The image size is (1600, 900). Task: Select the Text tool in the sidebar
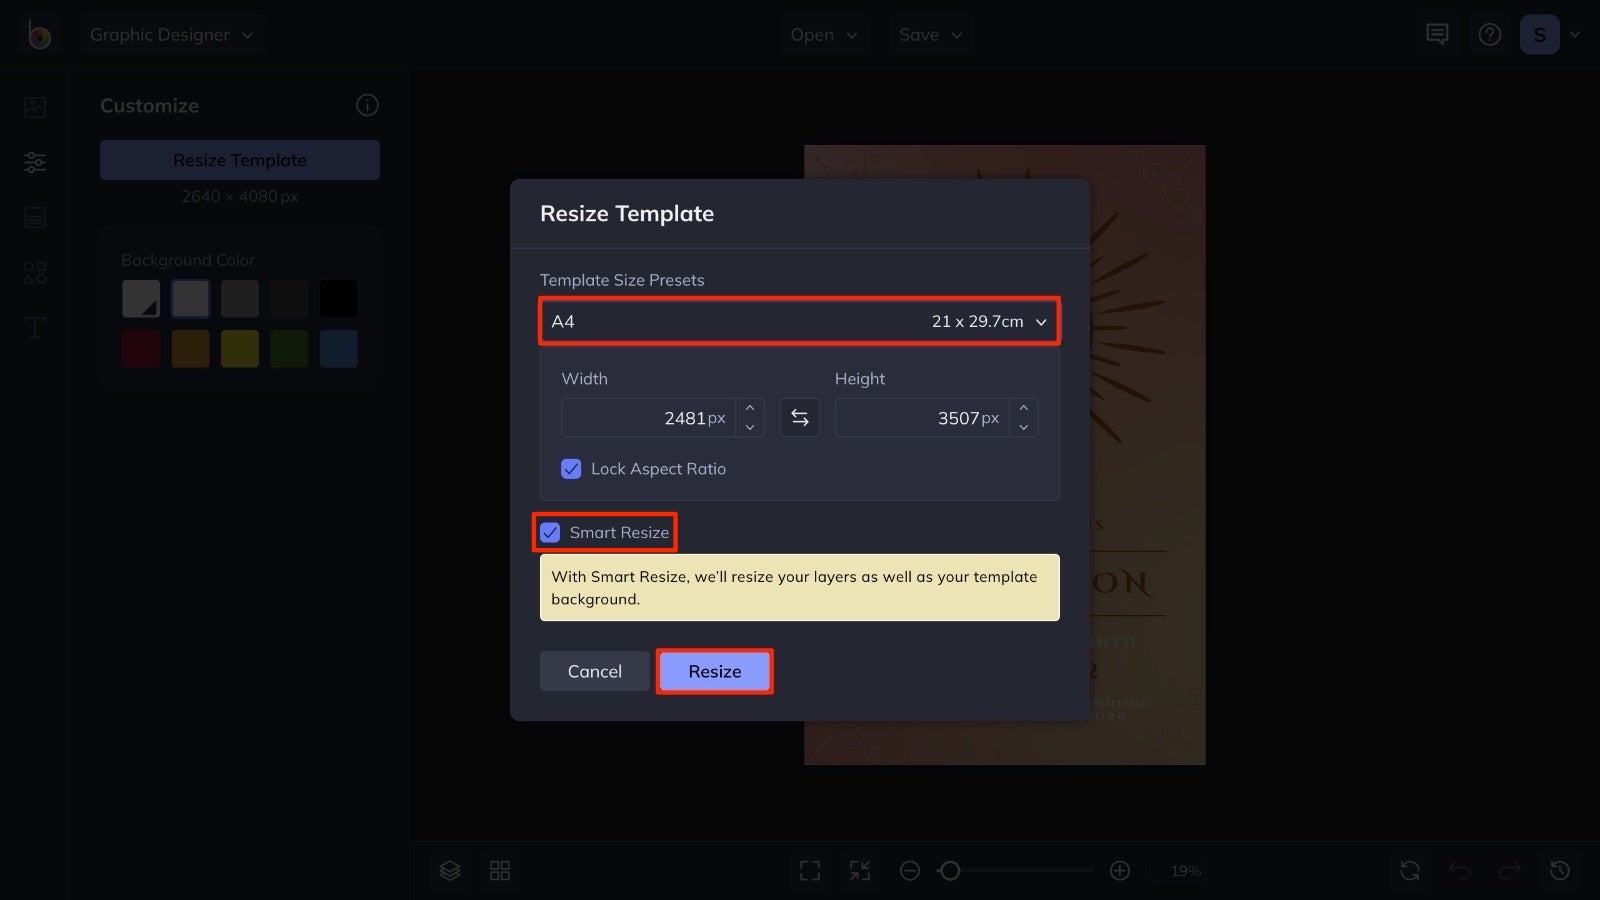coord(34,327)
